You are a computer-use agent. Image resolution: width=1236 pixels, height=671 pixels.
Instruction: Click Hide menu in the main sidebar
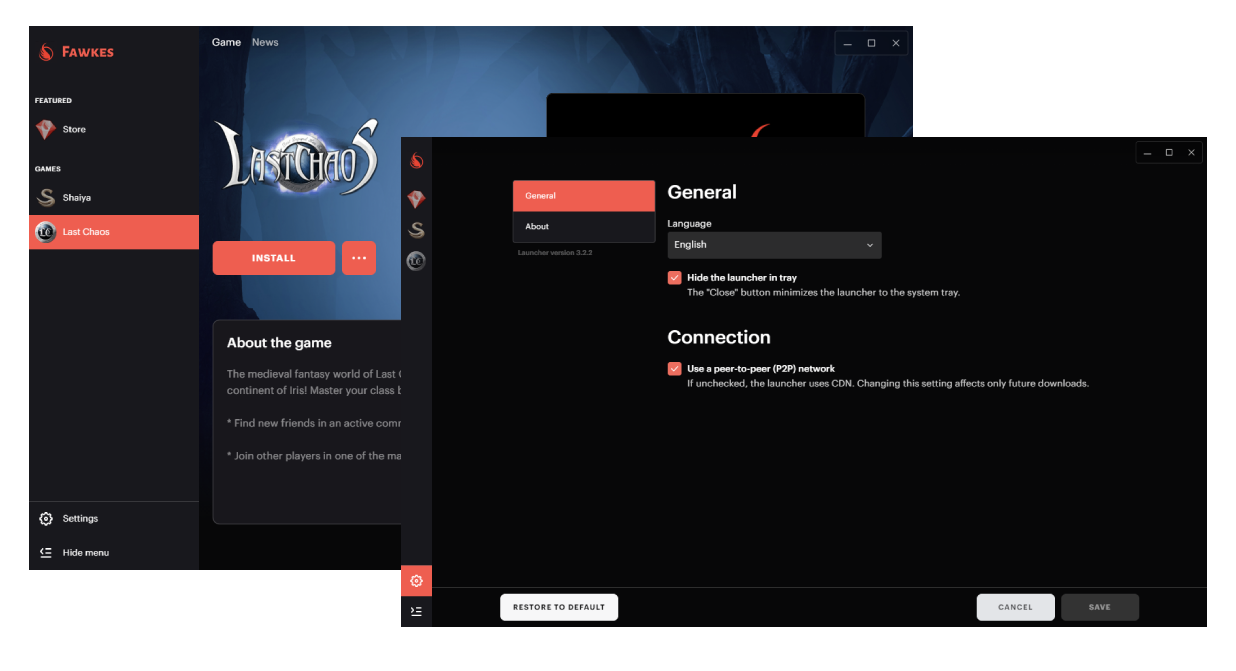[x=114, y=552]
